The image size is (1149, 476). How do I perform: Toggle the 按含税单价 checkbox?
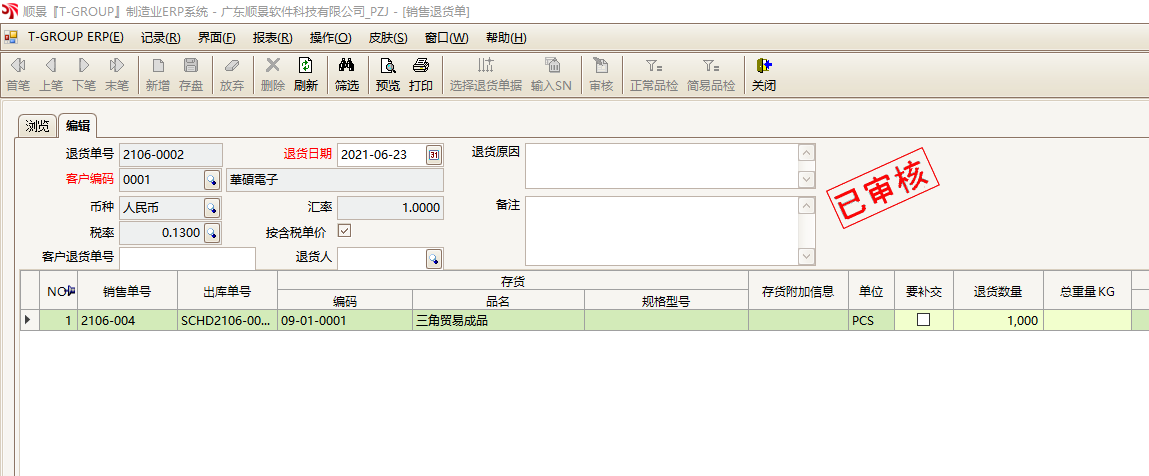point(345,231)
